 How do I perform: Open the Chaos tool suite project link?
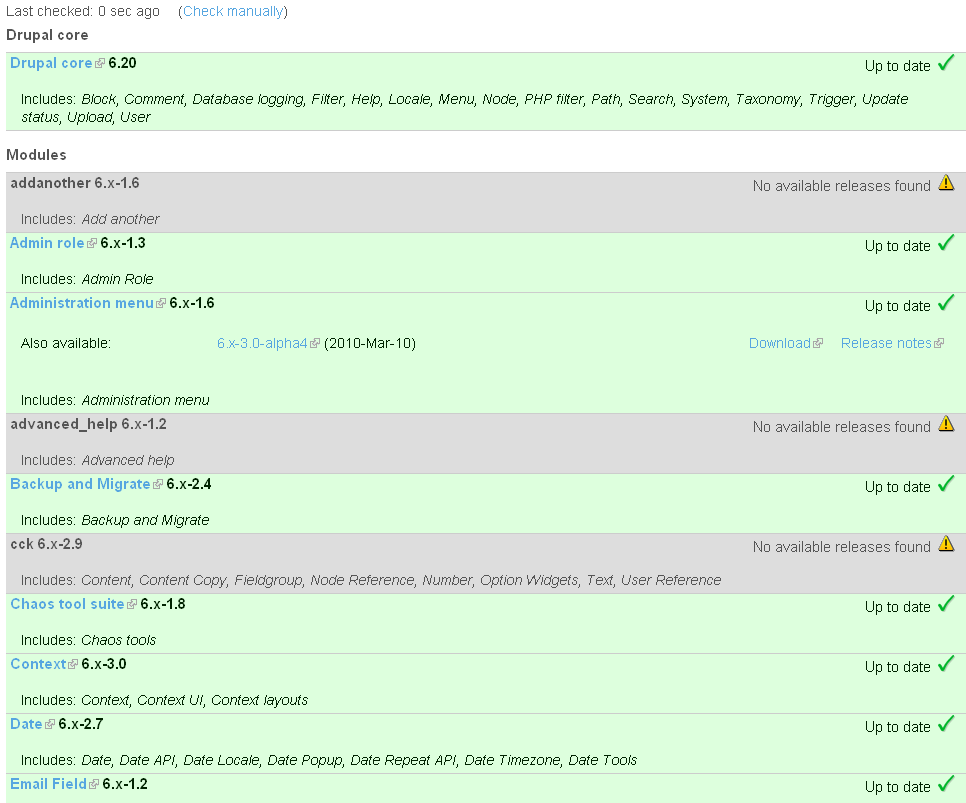click(67, 604)
